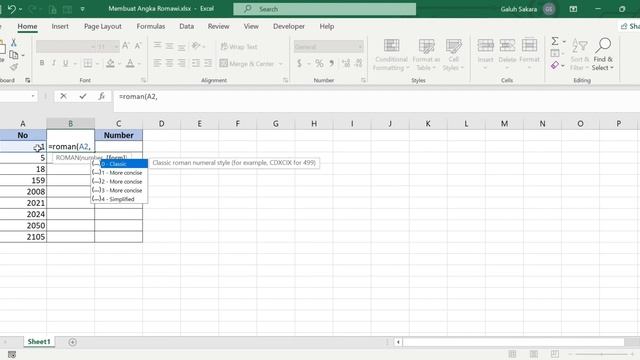Open the Name Box dropdown arrow
The height and width of the screenshot is (360, 640).
pos(33,96)
